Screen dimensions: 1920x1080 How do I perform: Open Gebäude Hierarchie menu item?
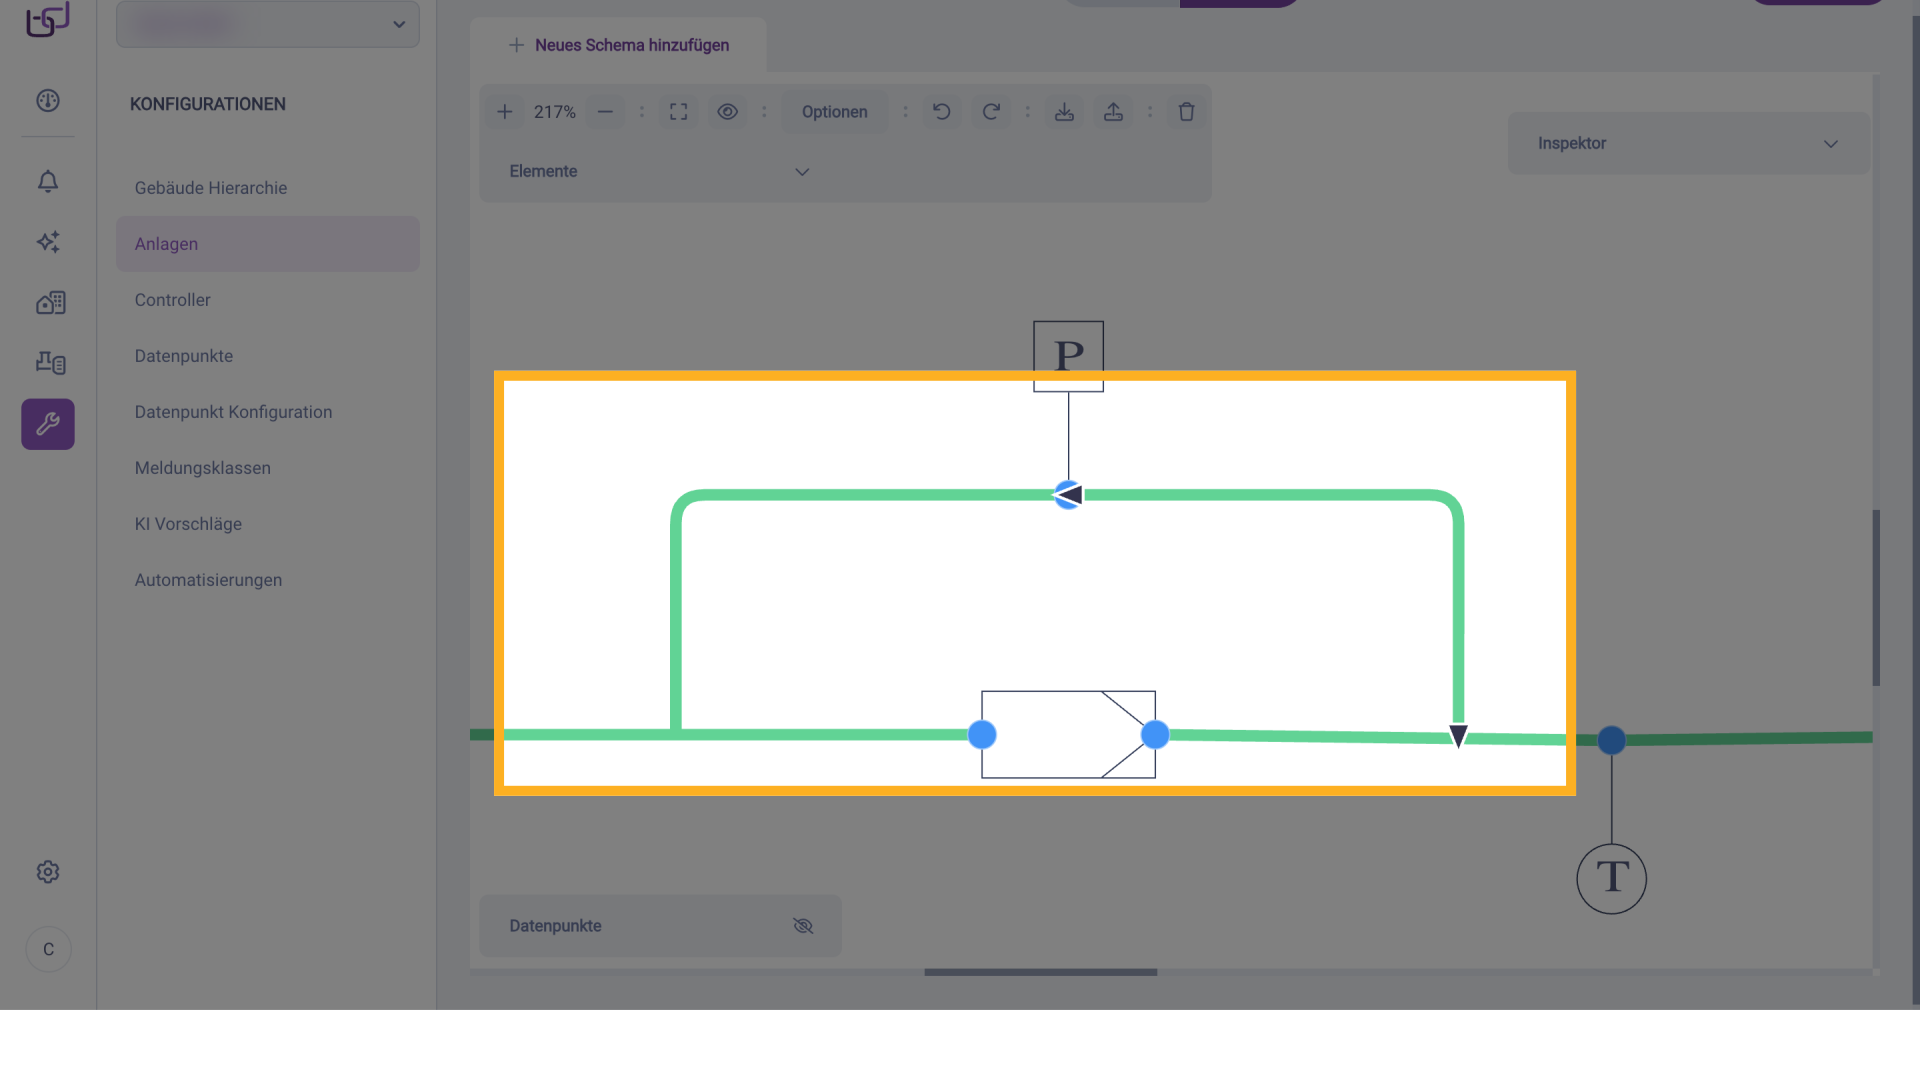211,188
